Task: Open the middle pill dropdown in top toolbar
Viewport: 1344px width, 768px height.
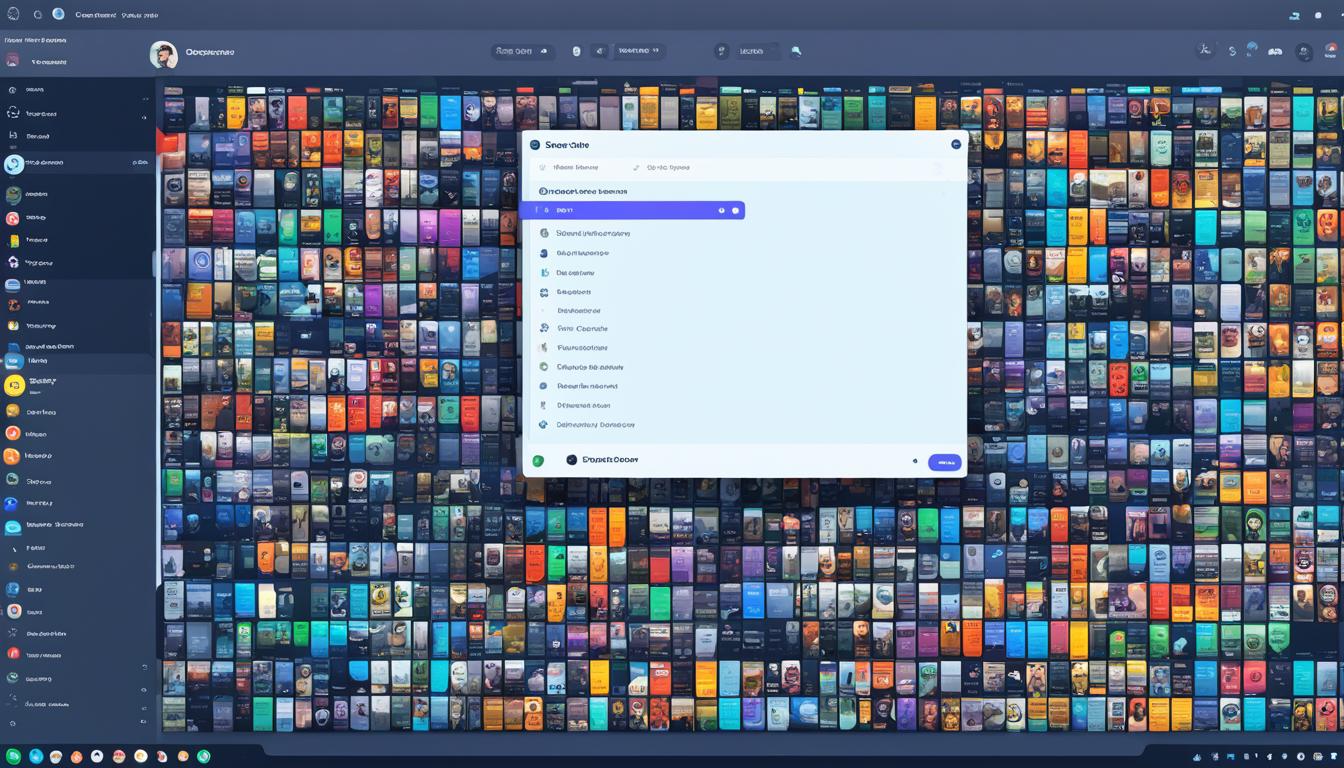Action: [637, 50]
